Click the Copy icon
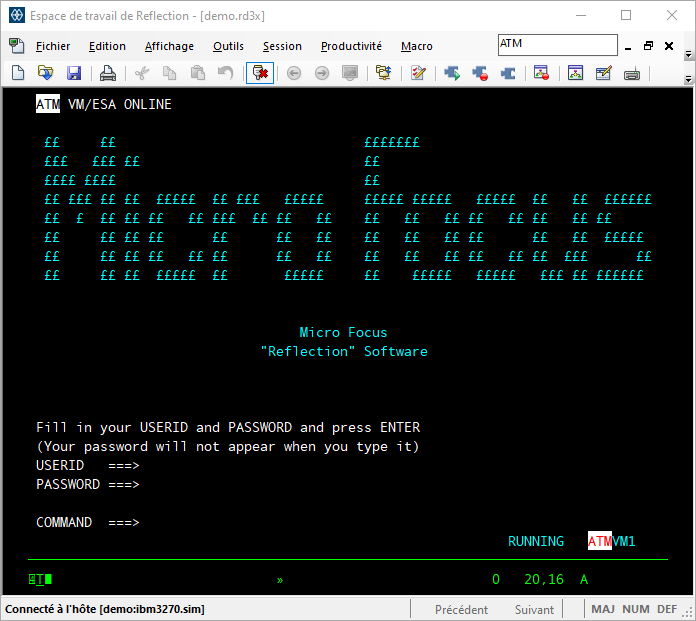The height and width of the screenshot is (621, 696). pyautogui.click(x=170, y=73)
